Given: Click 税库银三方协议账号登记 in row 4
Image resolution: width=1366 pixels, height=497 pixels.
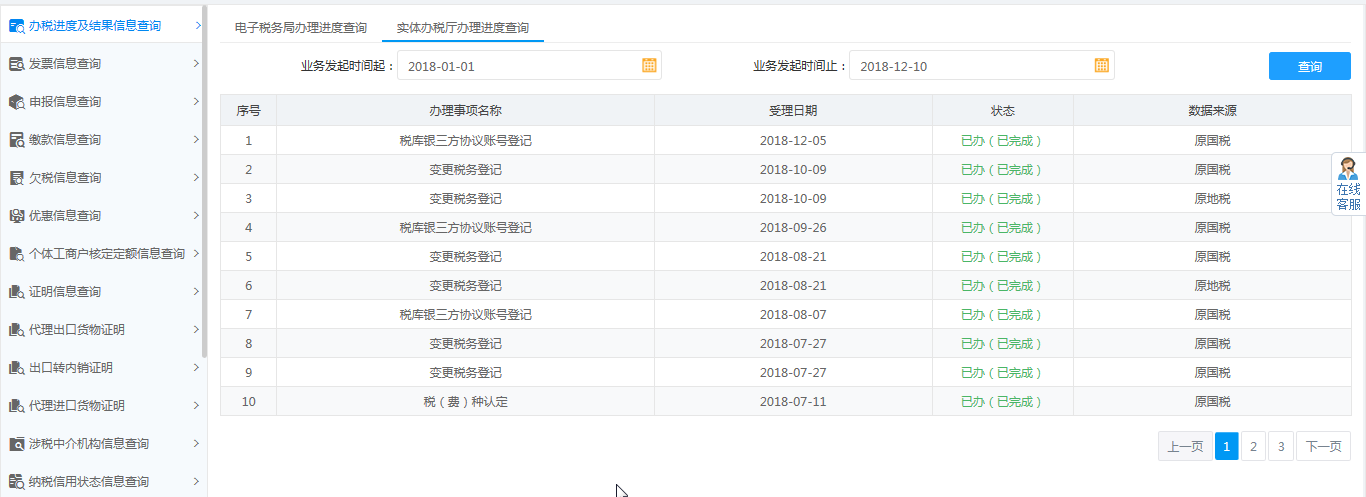Looking at the screenshot, I should click(465, 228).
